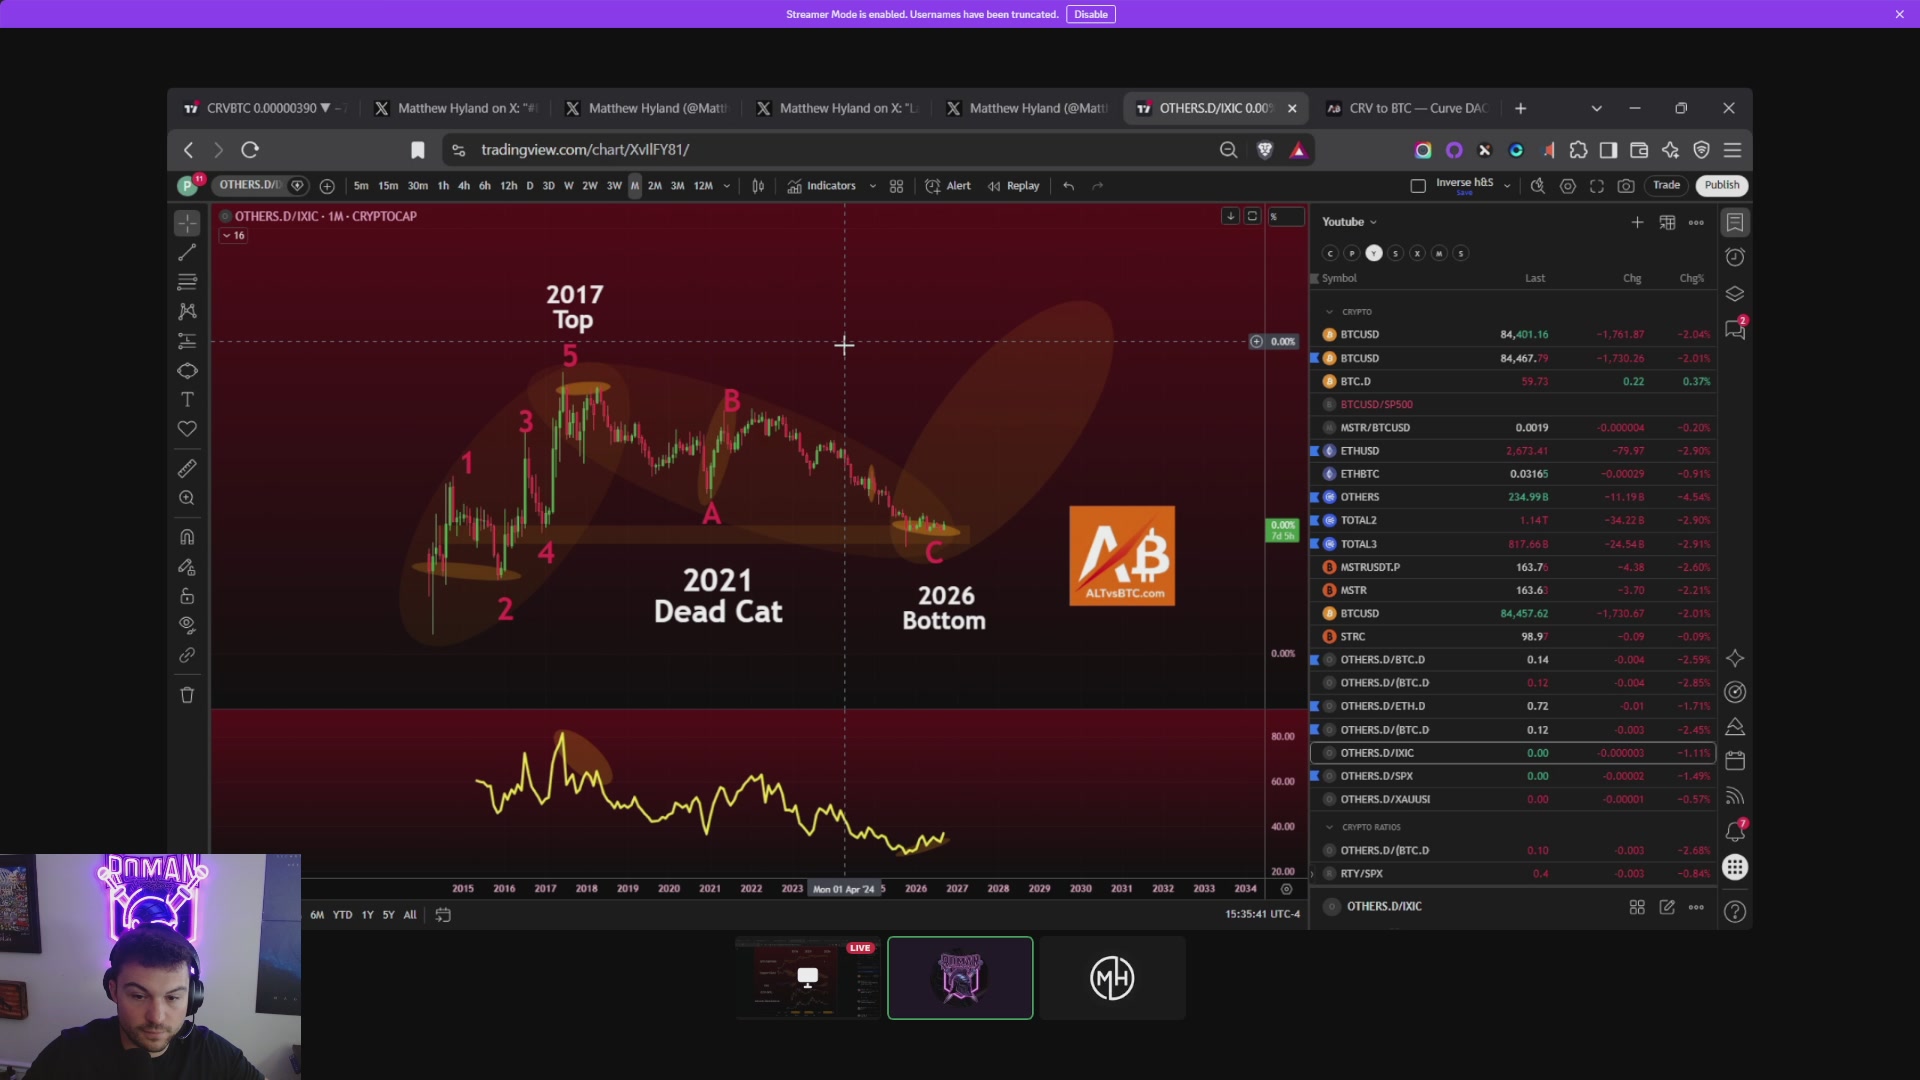Click the Publish button
This screenshot has width=1920, height=1080.
click(x=1722, y=185)
